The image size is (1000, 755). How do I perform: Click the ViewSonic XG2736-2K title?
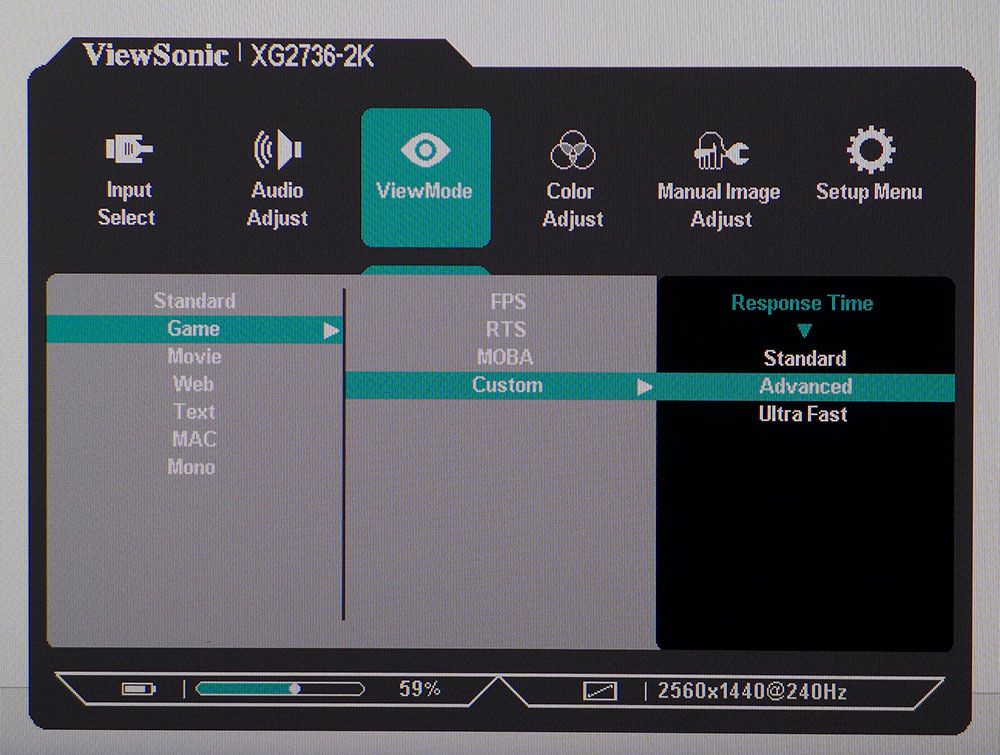pyautogui.click(x=228, y=55)
